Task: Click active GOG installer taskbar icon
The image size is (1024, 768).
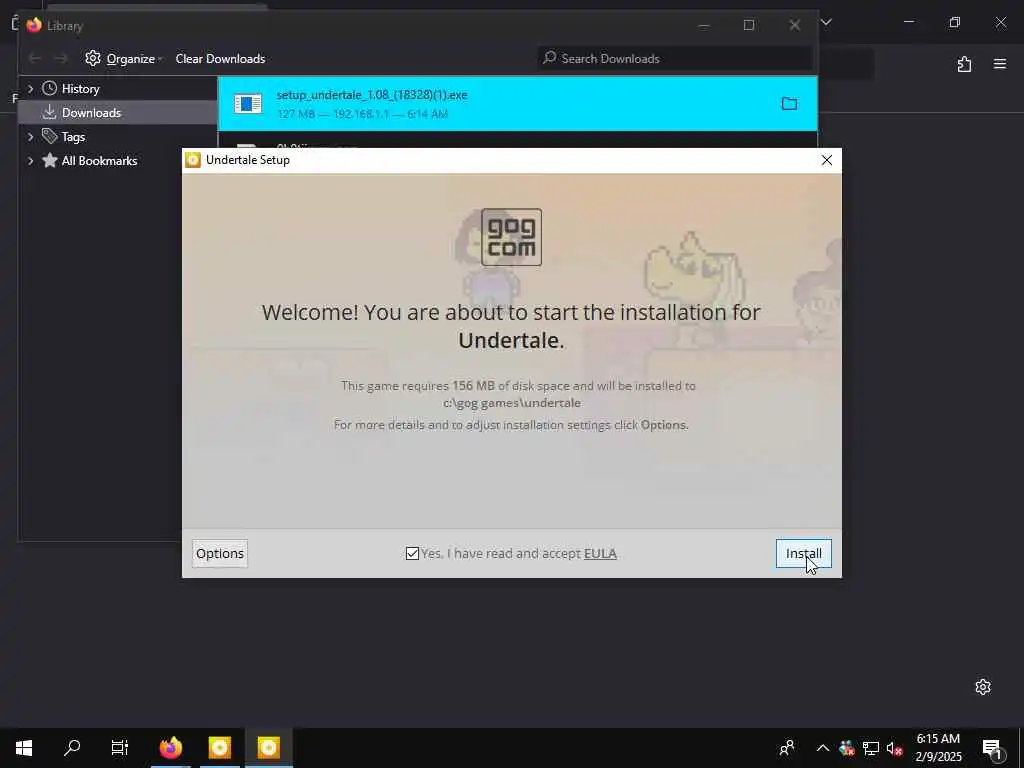Action: pos(268,748)
